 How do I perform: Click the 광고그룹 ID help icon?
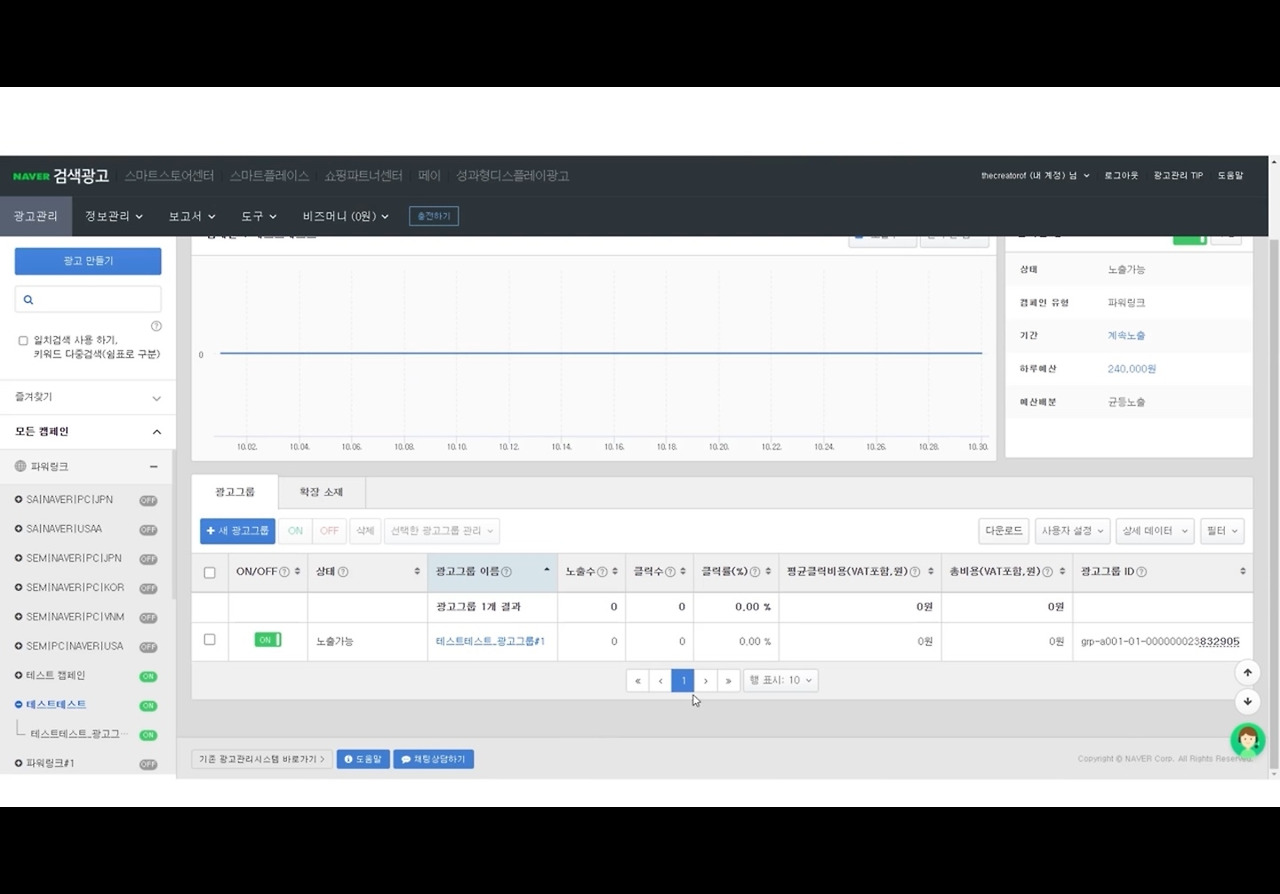tap(1141, 572)
